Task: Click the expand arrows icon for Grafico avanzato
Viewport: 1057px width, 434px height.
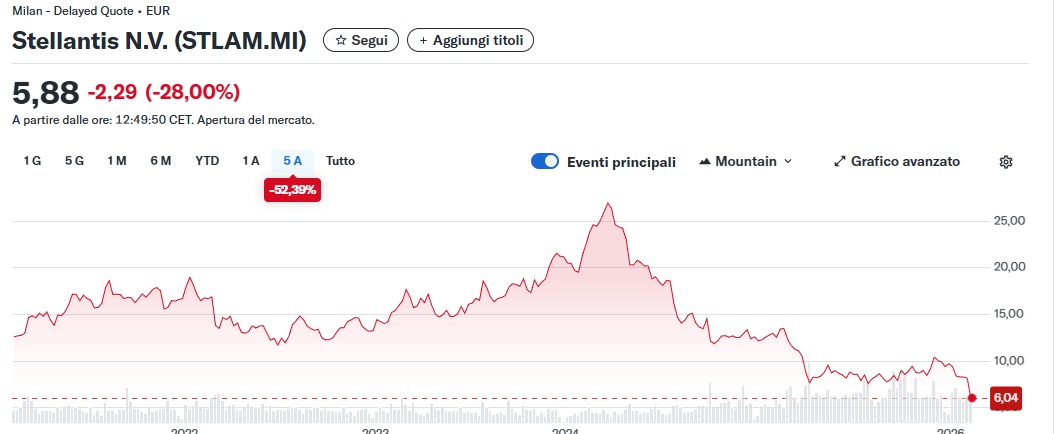Action: point(840,162)
